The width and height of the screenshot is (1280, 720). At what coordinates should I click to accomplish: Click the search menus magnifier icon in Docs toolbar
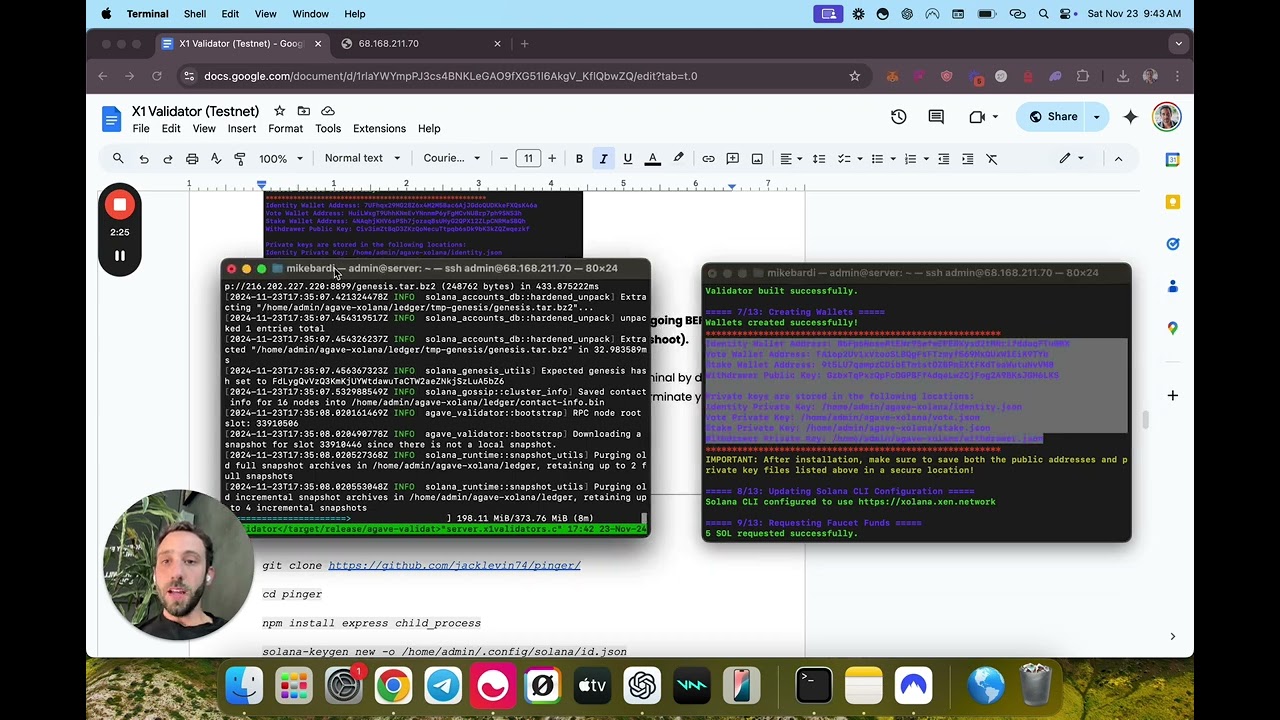click(x=118, y=158)
